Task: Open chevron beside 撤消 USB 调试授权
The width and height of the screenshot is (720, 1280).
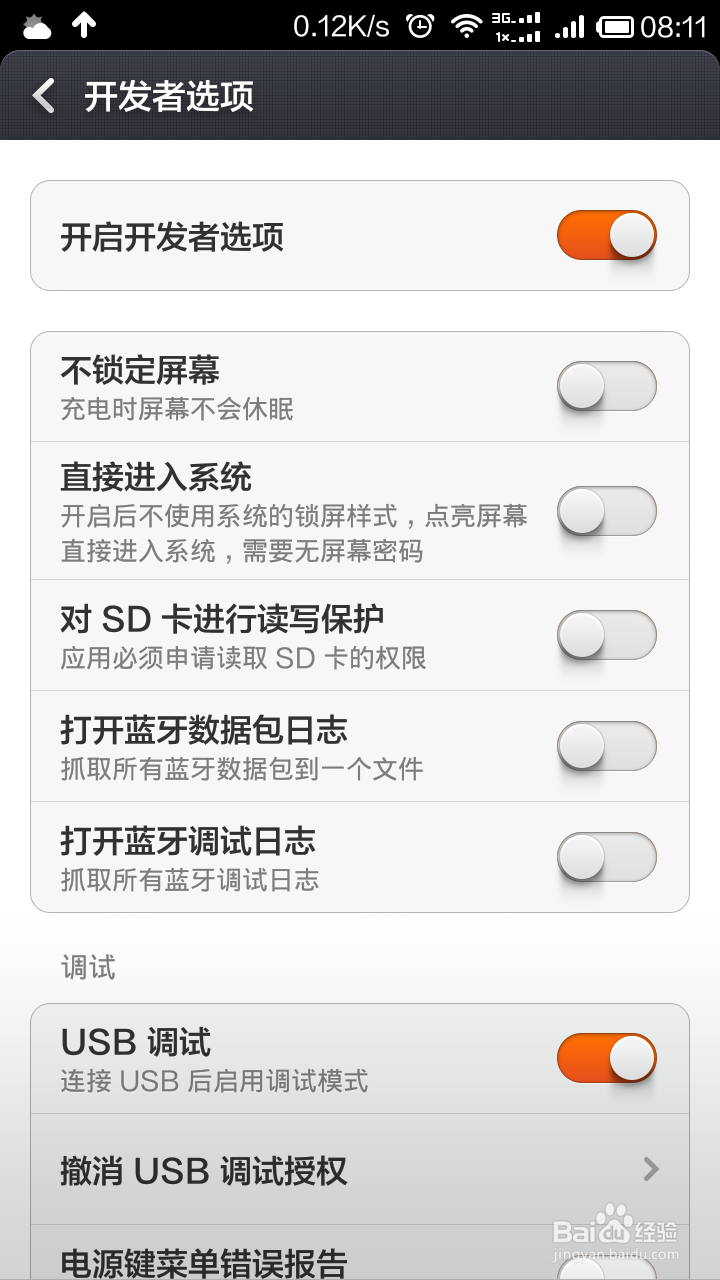Action: click(x=651, y=1169)
